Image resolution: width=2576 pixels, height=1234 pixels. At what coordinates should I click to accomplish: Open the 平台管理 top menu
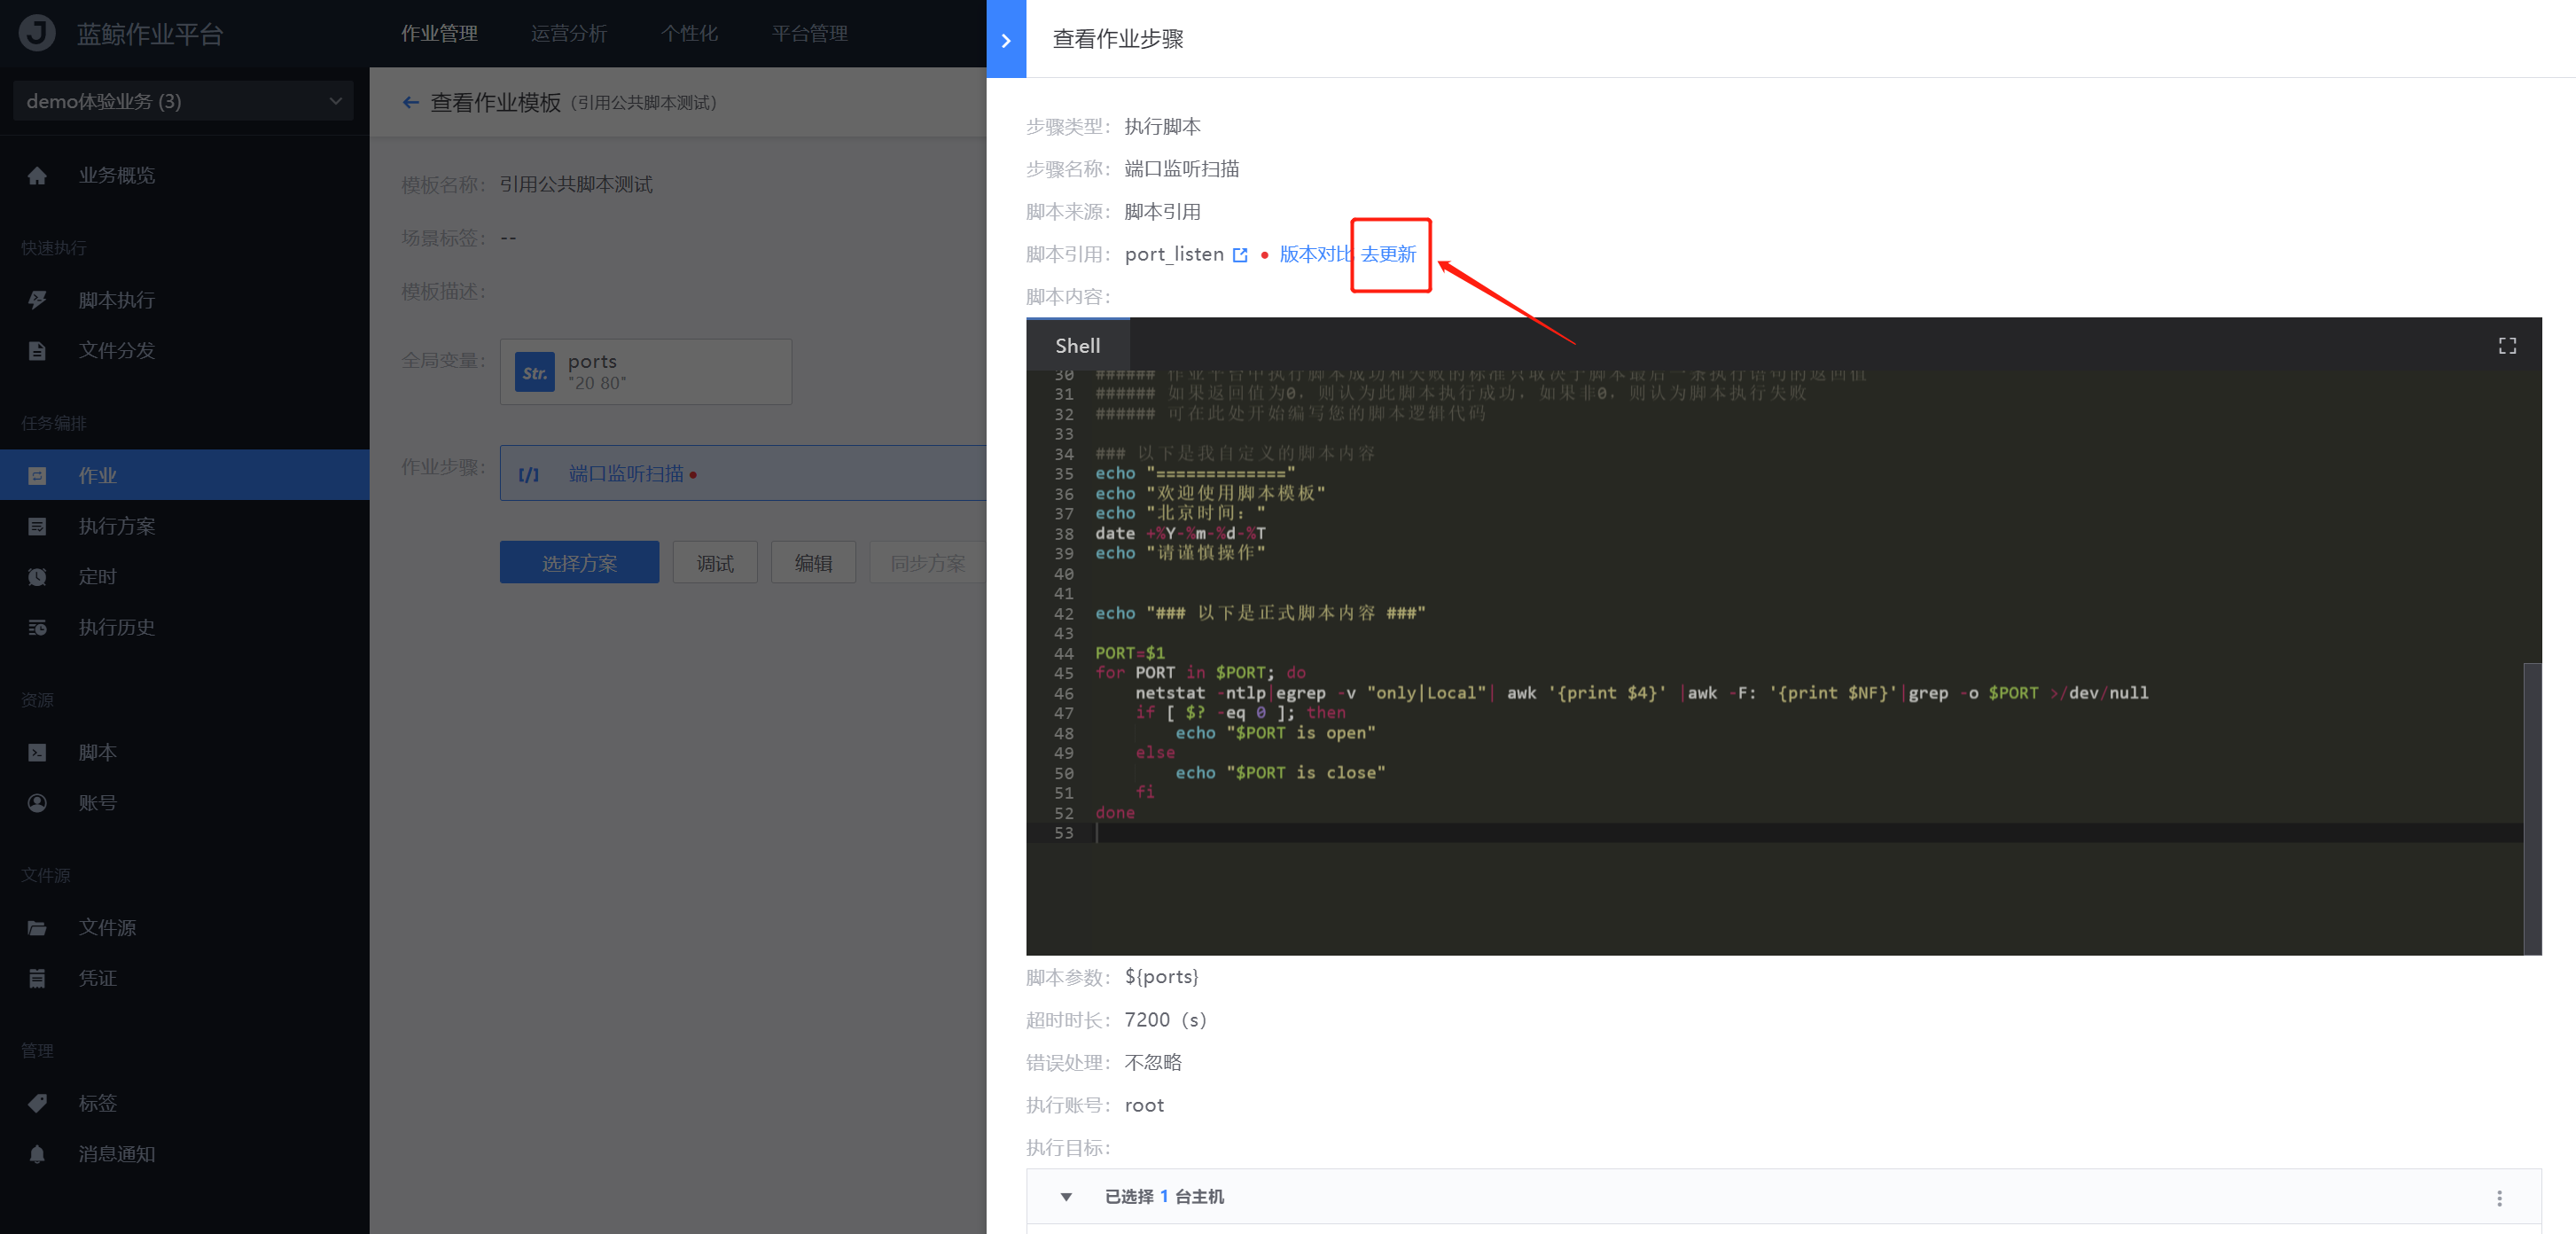click(809, 33)
